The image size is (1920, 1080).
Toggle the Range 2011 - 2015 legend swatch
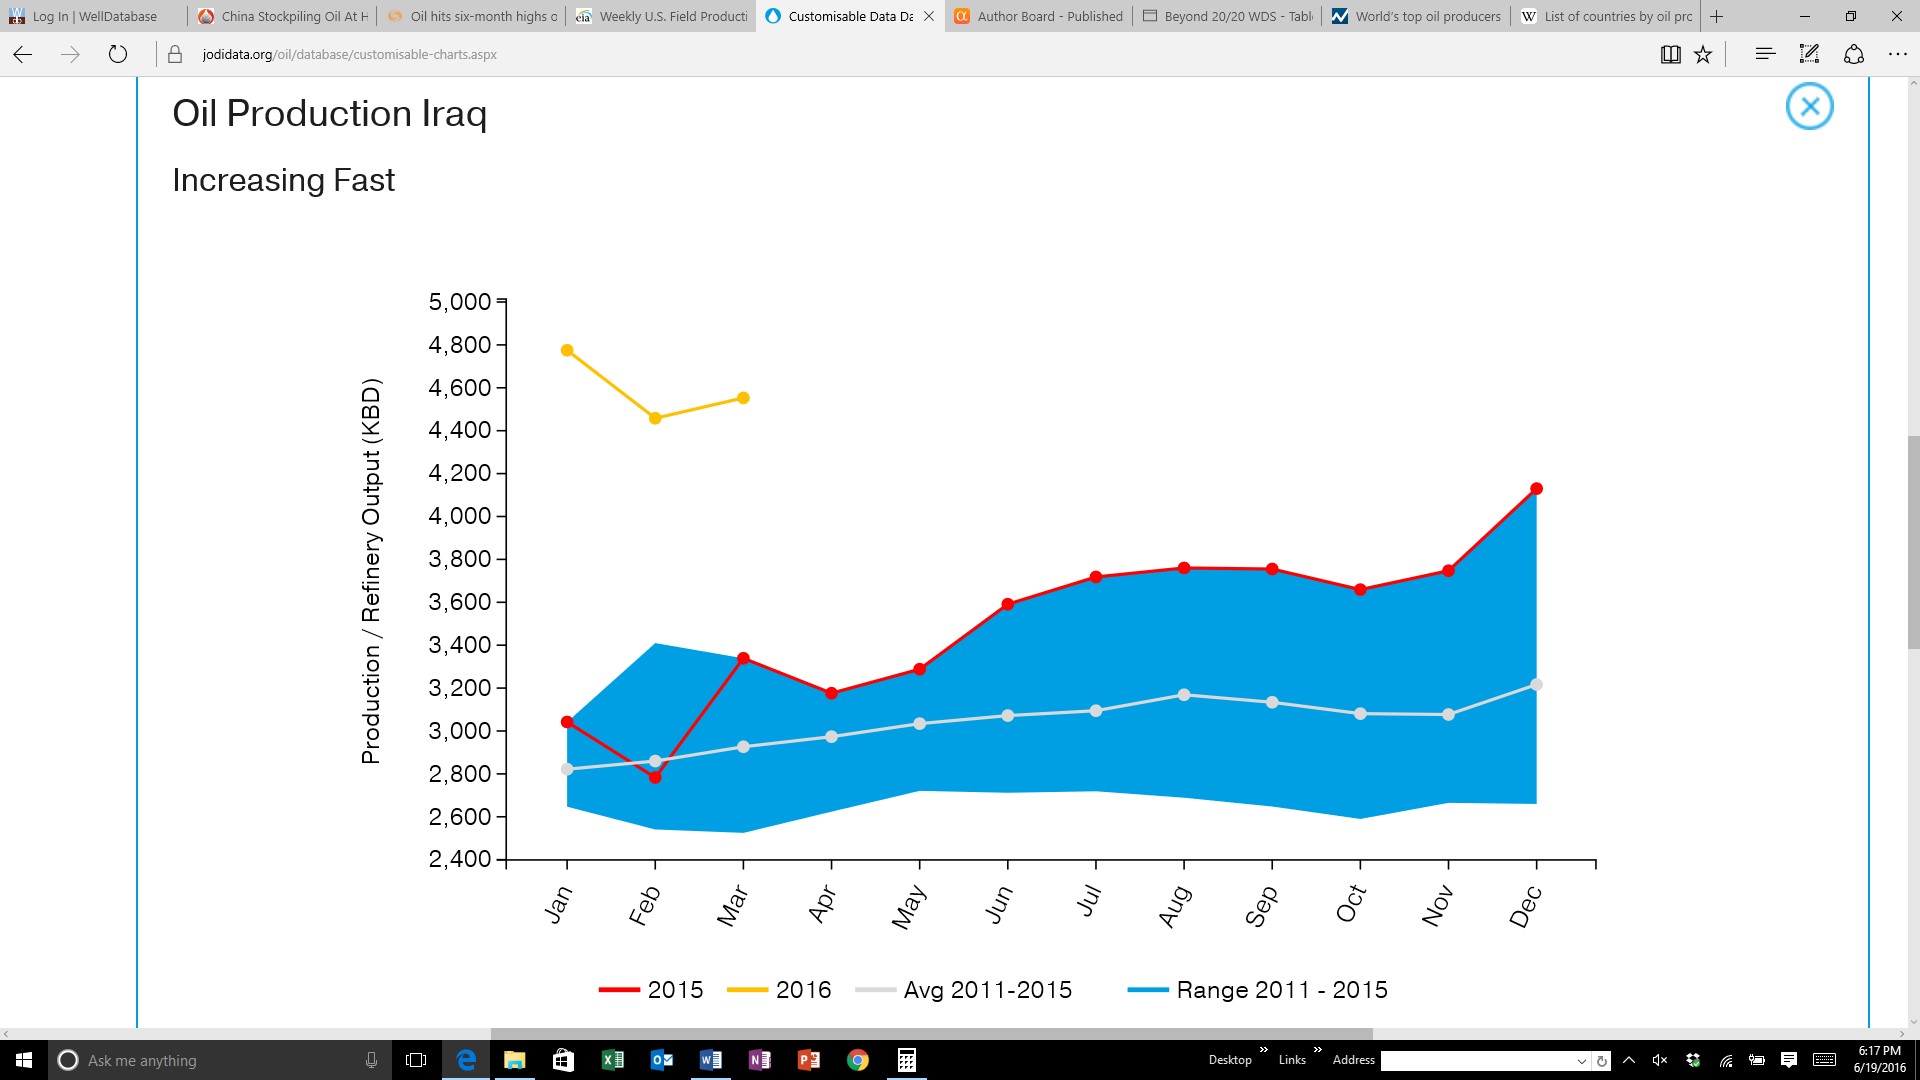point(1148,990)
